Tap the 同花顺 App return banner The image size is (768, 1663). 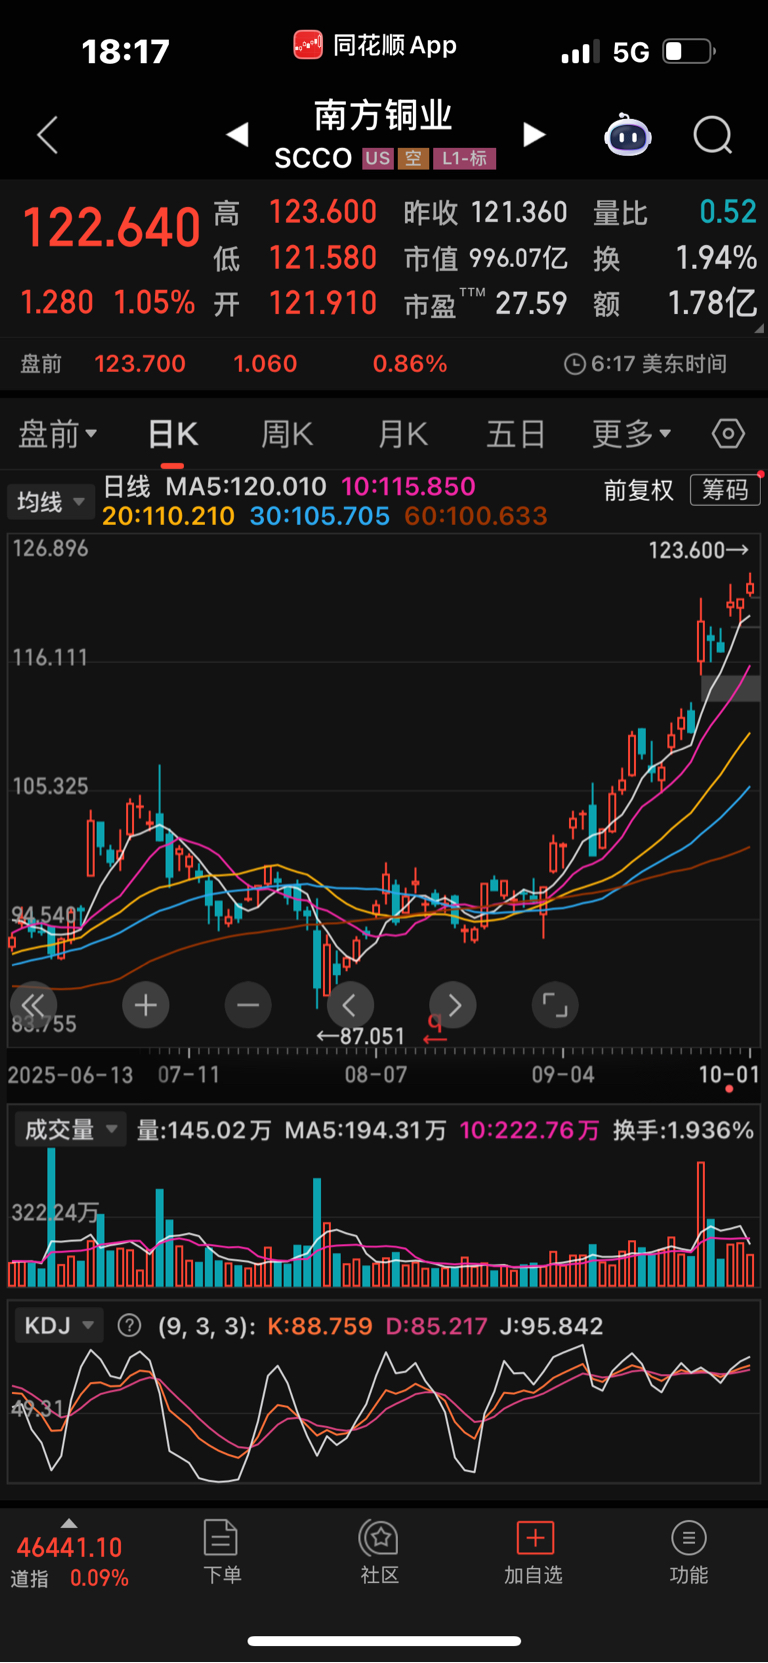(x=375, y=45)
